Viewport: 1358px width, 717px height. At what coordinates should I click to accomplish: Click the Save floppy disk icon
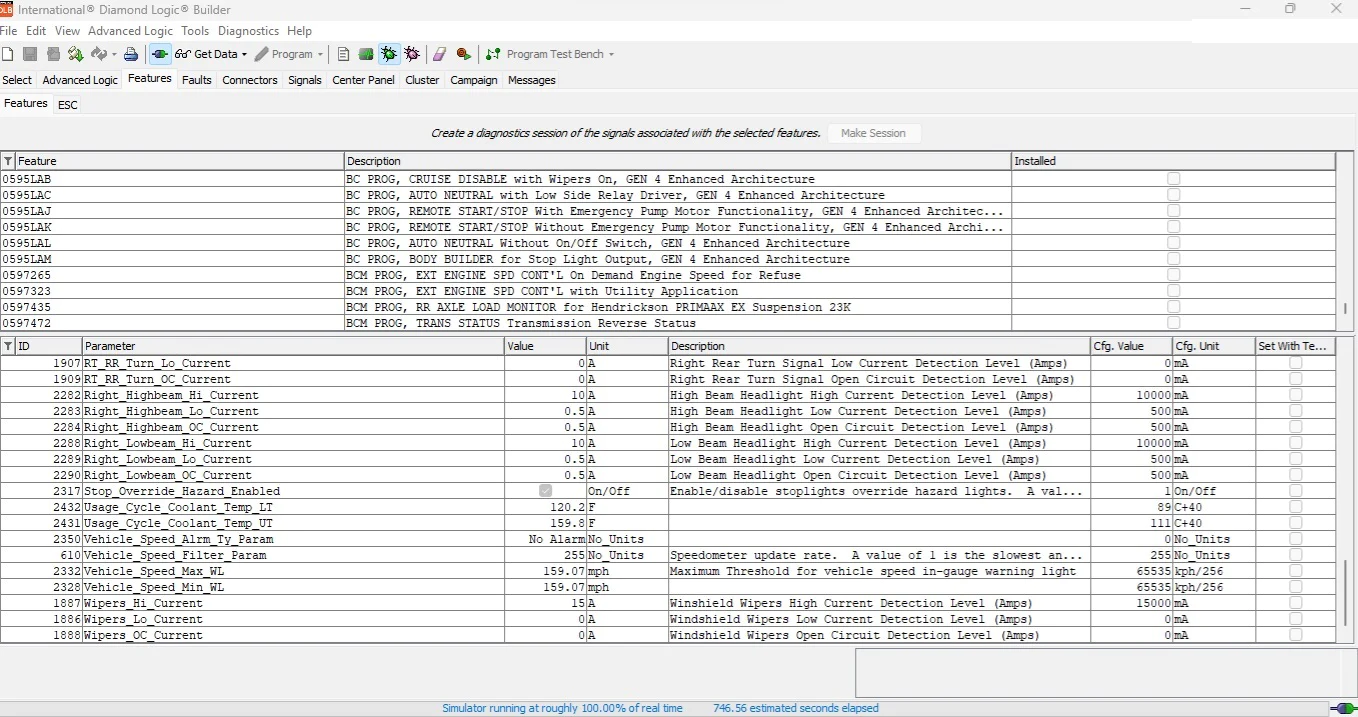(x=30, y=54)
